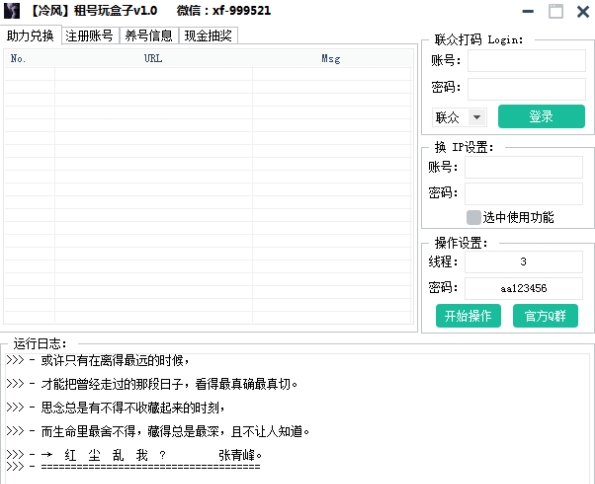Switch to the 助力兑换 tab
The image size is (595, 484).
pos(30,36)
